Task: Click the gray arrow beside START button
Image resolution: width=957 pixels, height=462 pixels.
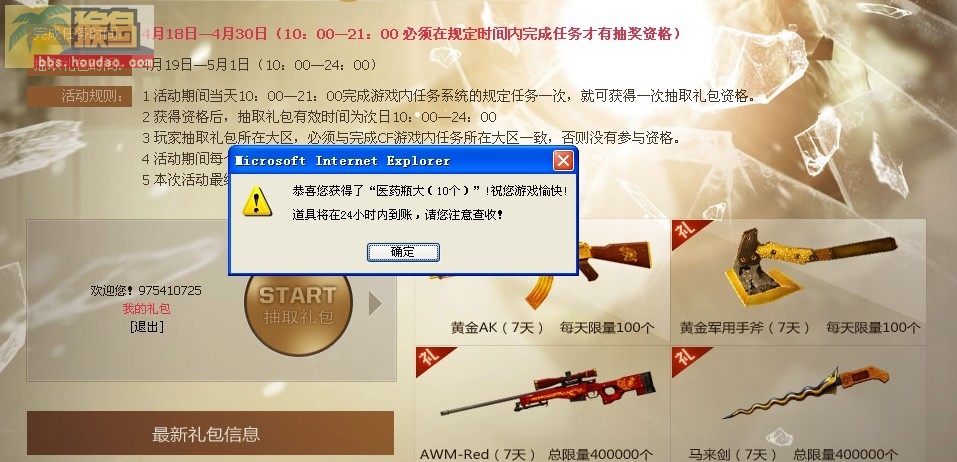Action: (x=375, y=304)
